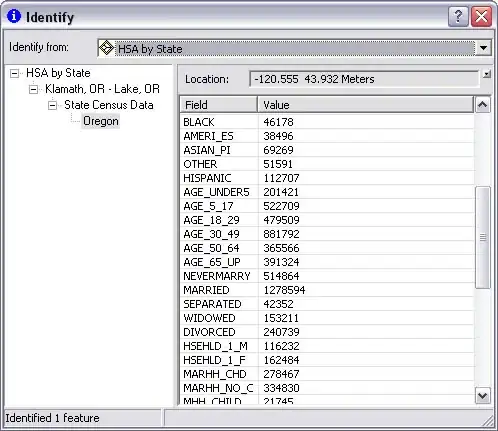Click the Field column header
498x431 pixels.
coord(218,105)
